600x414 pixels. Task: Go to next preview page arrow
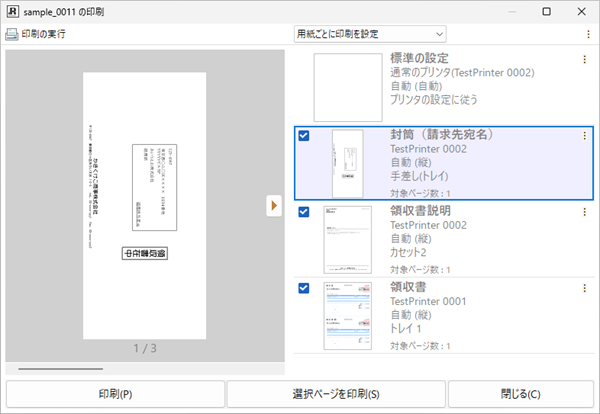274,206
